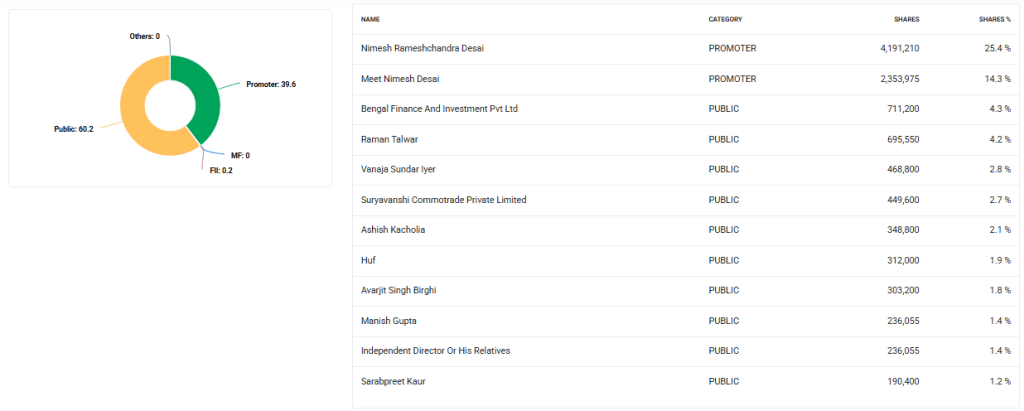Select the Public: 60.2 chart label

74,129
